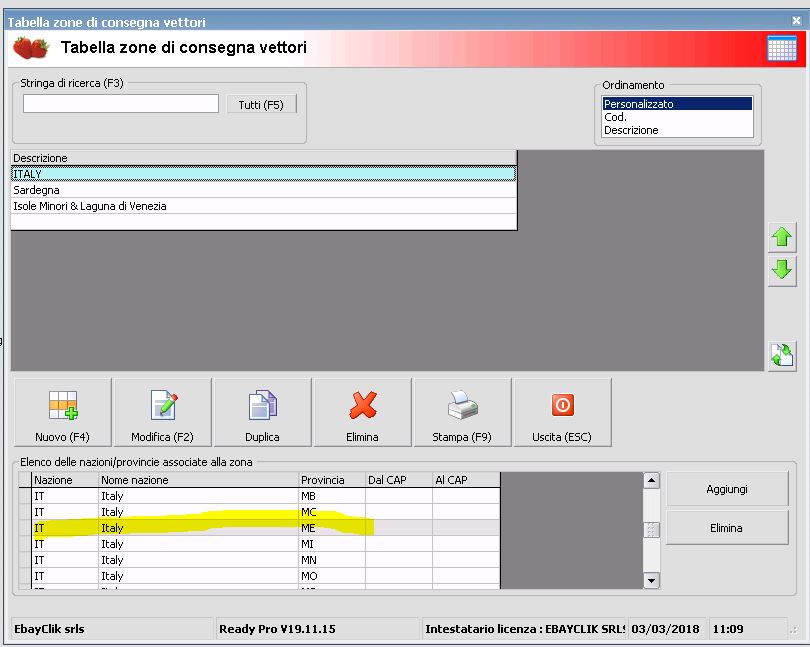The width and height of the screenshot is (810, 647).
Task: Move selected zone down with green arrow
Action: 782,270
